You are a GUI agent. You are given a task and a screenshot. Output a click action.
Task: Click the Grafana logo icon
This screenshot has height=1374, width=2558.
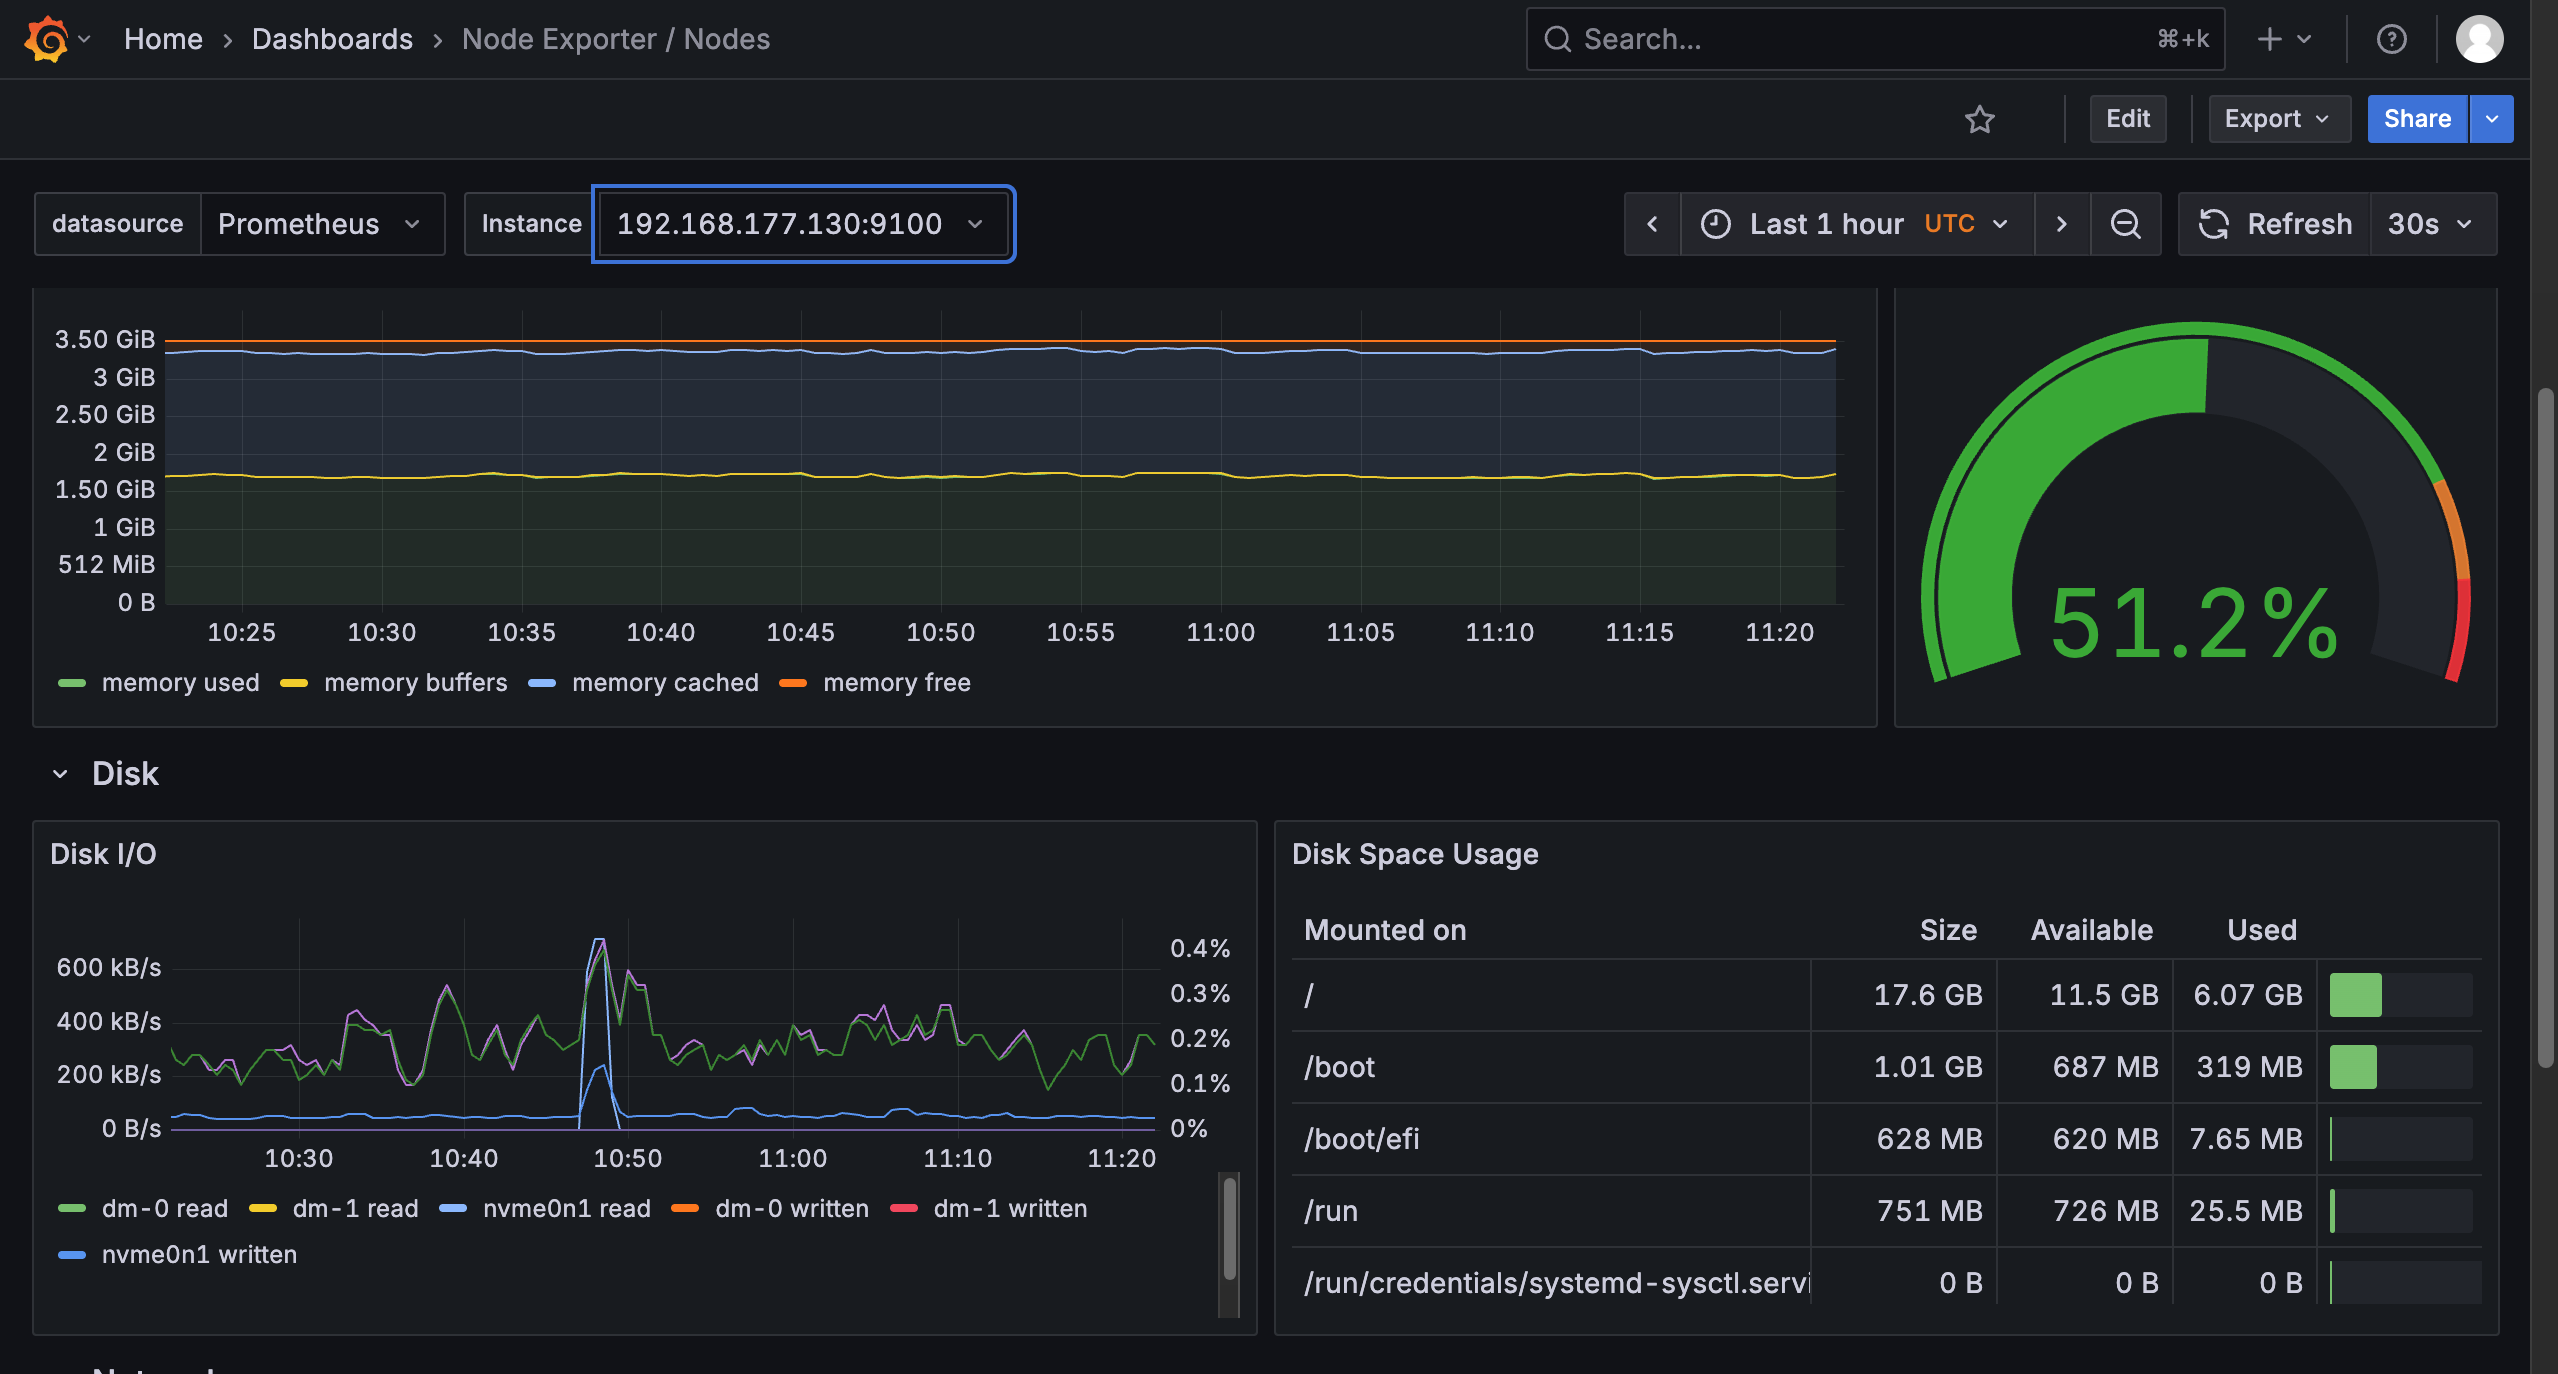[46, 39]
